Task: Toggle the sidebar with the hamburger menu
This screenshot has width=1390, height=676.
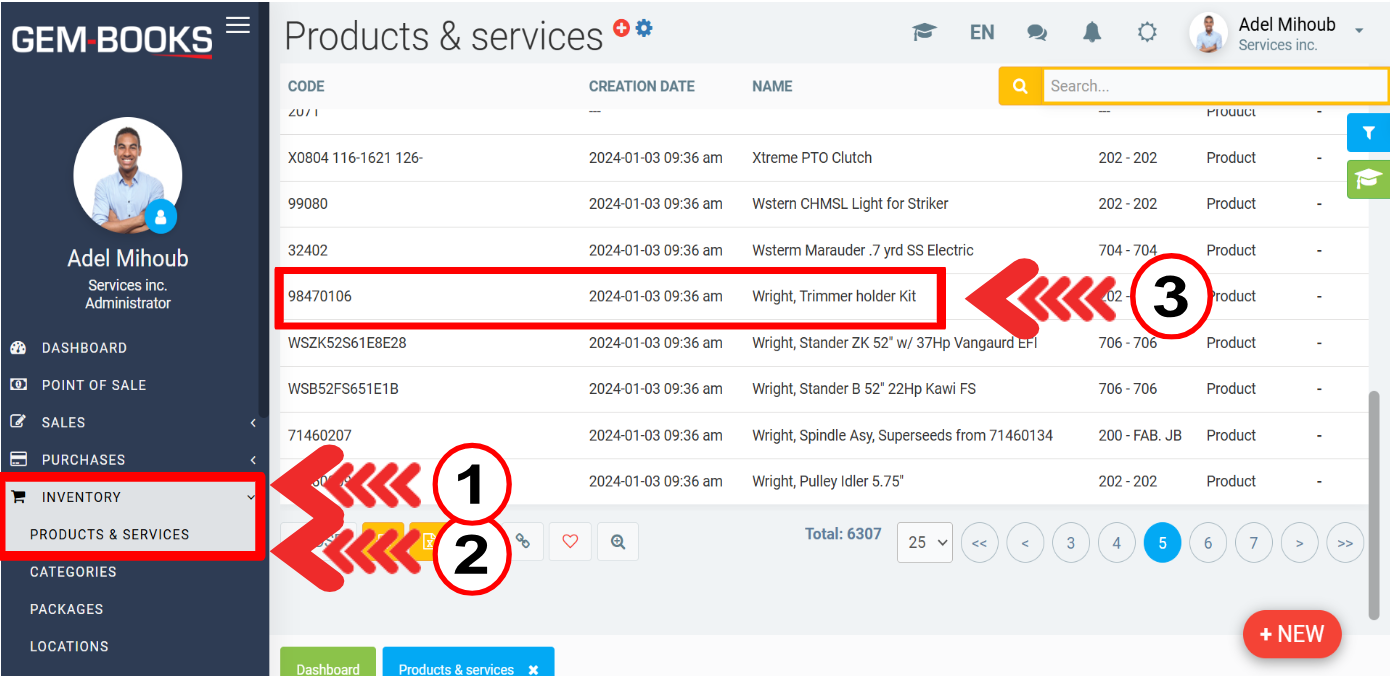Action: [238, 25]
